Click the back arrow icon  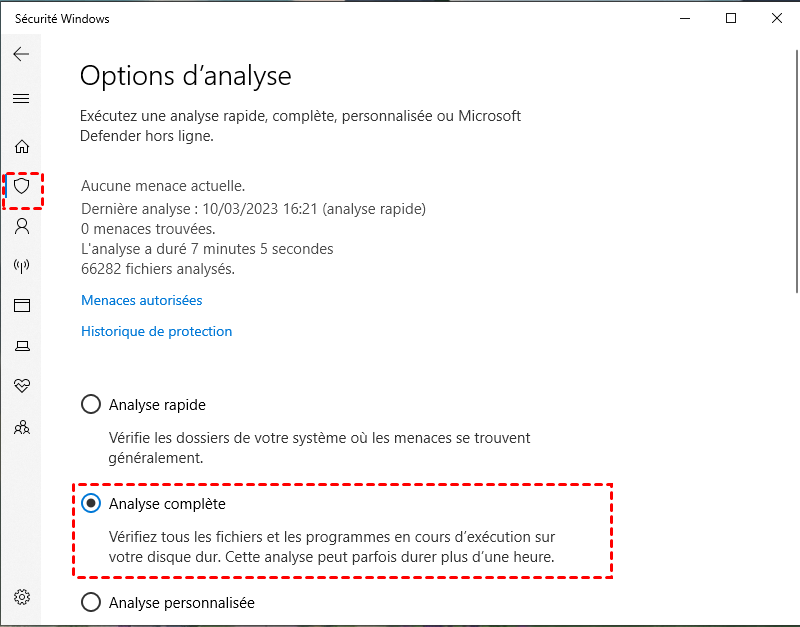tap(21, 55)
